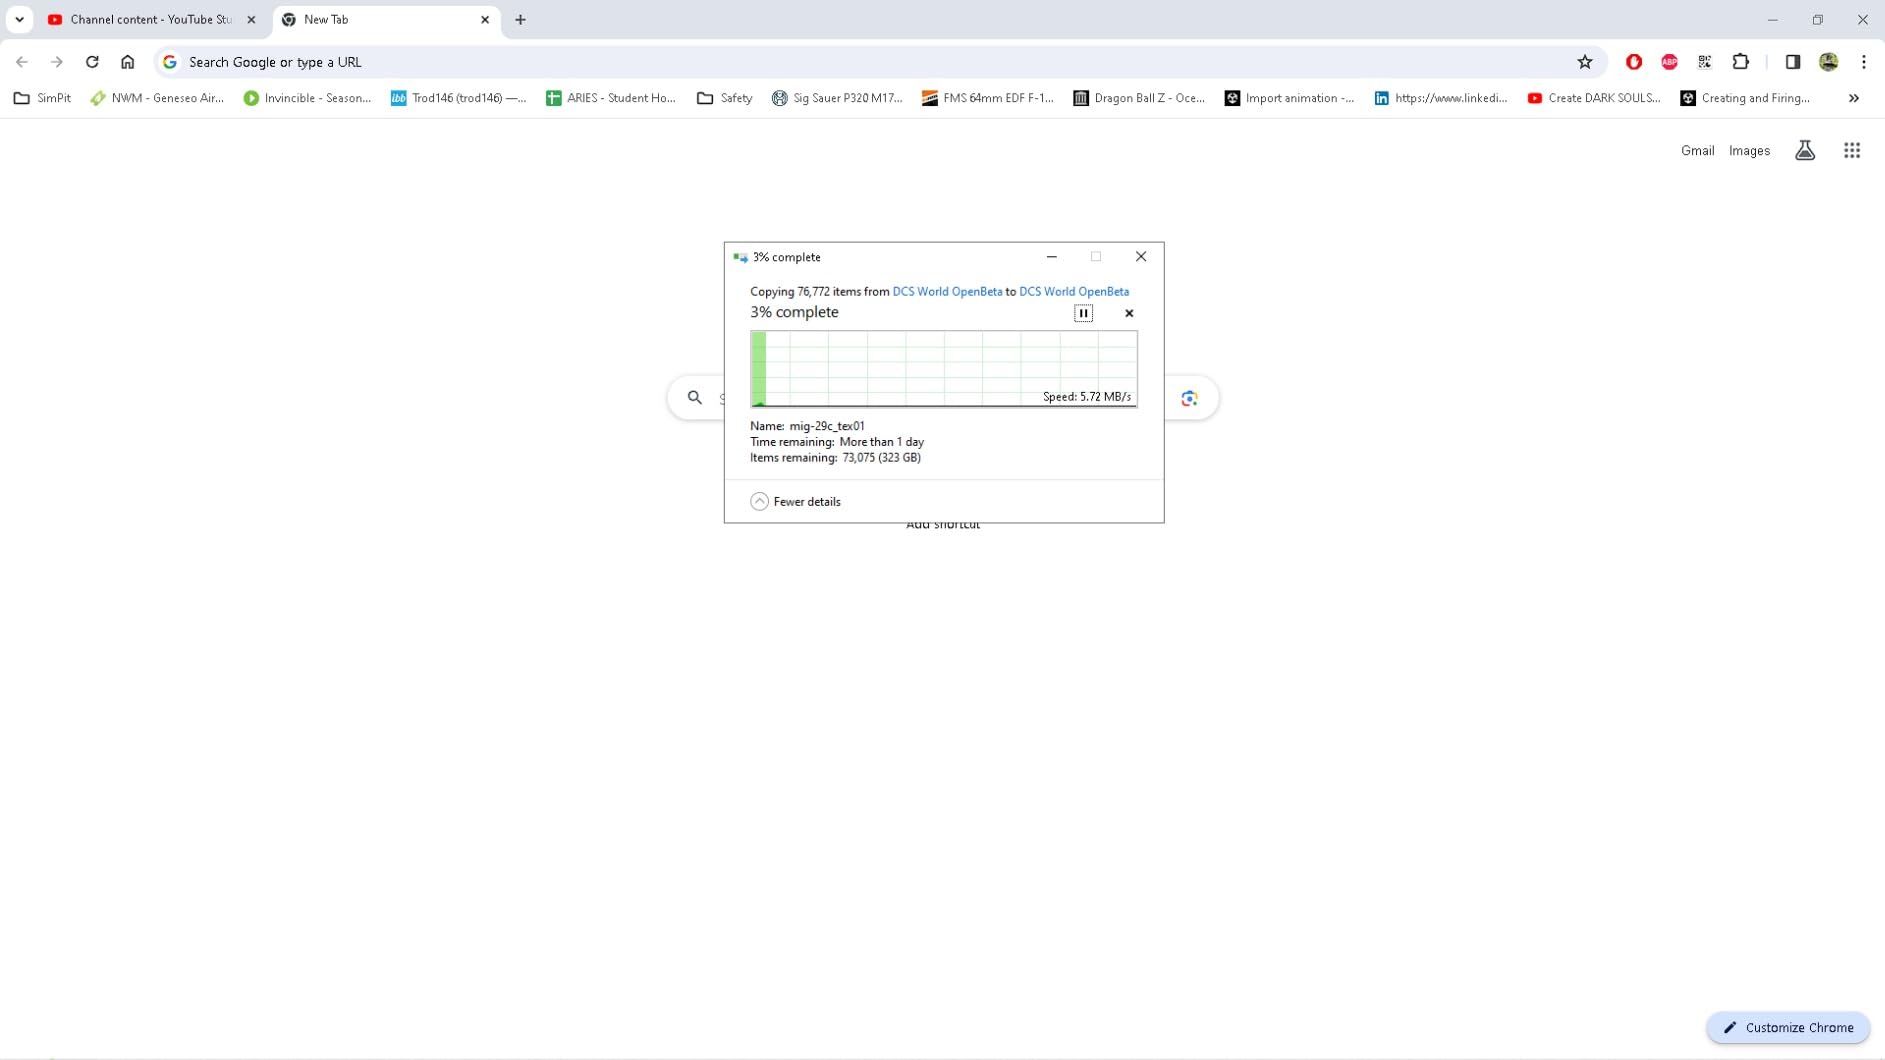Open the SimPit bookmarks folder
Viewport: 1885px width, 1060px height.
pyautogui.click(x=42, y=98)
